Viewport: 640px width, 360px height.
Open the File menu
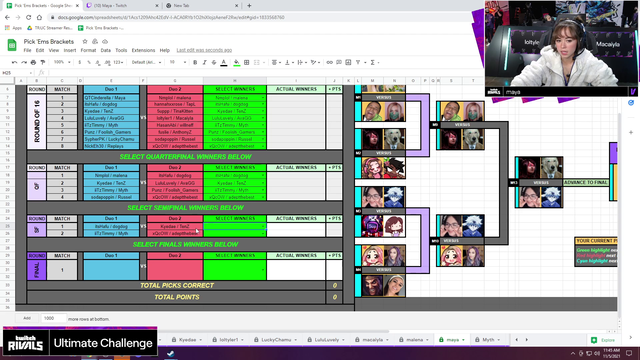click(x=27, y=51)
